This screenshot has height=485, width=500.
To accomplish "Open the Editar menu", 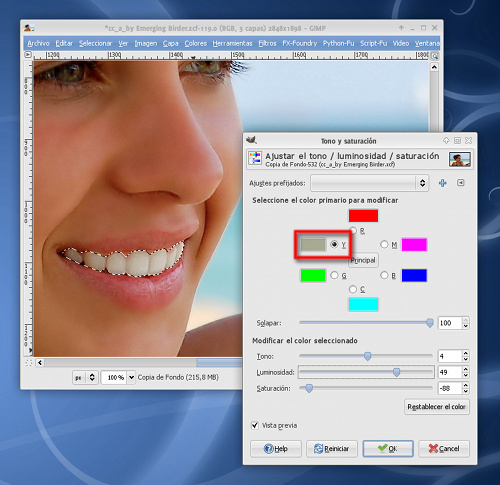I will (x=64, y=43).
